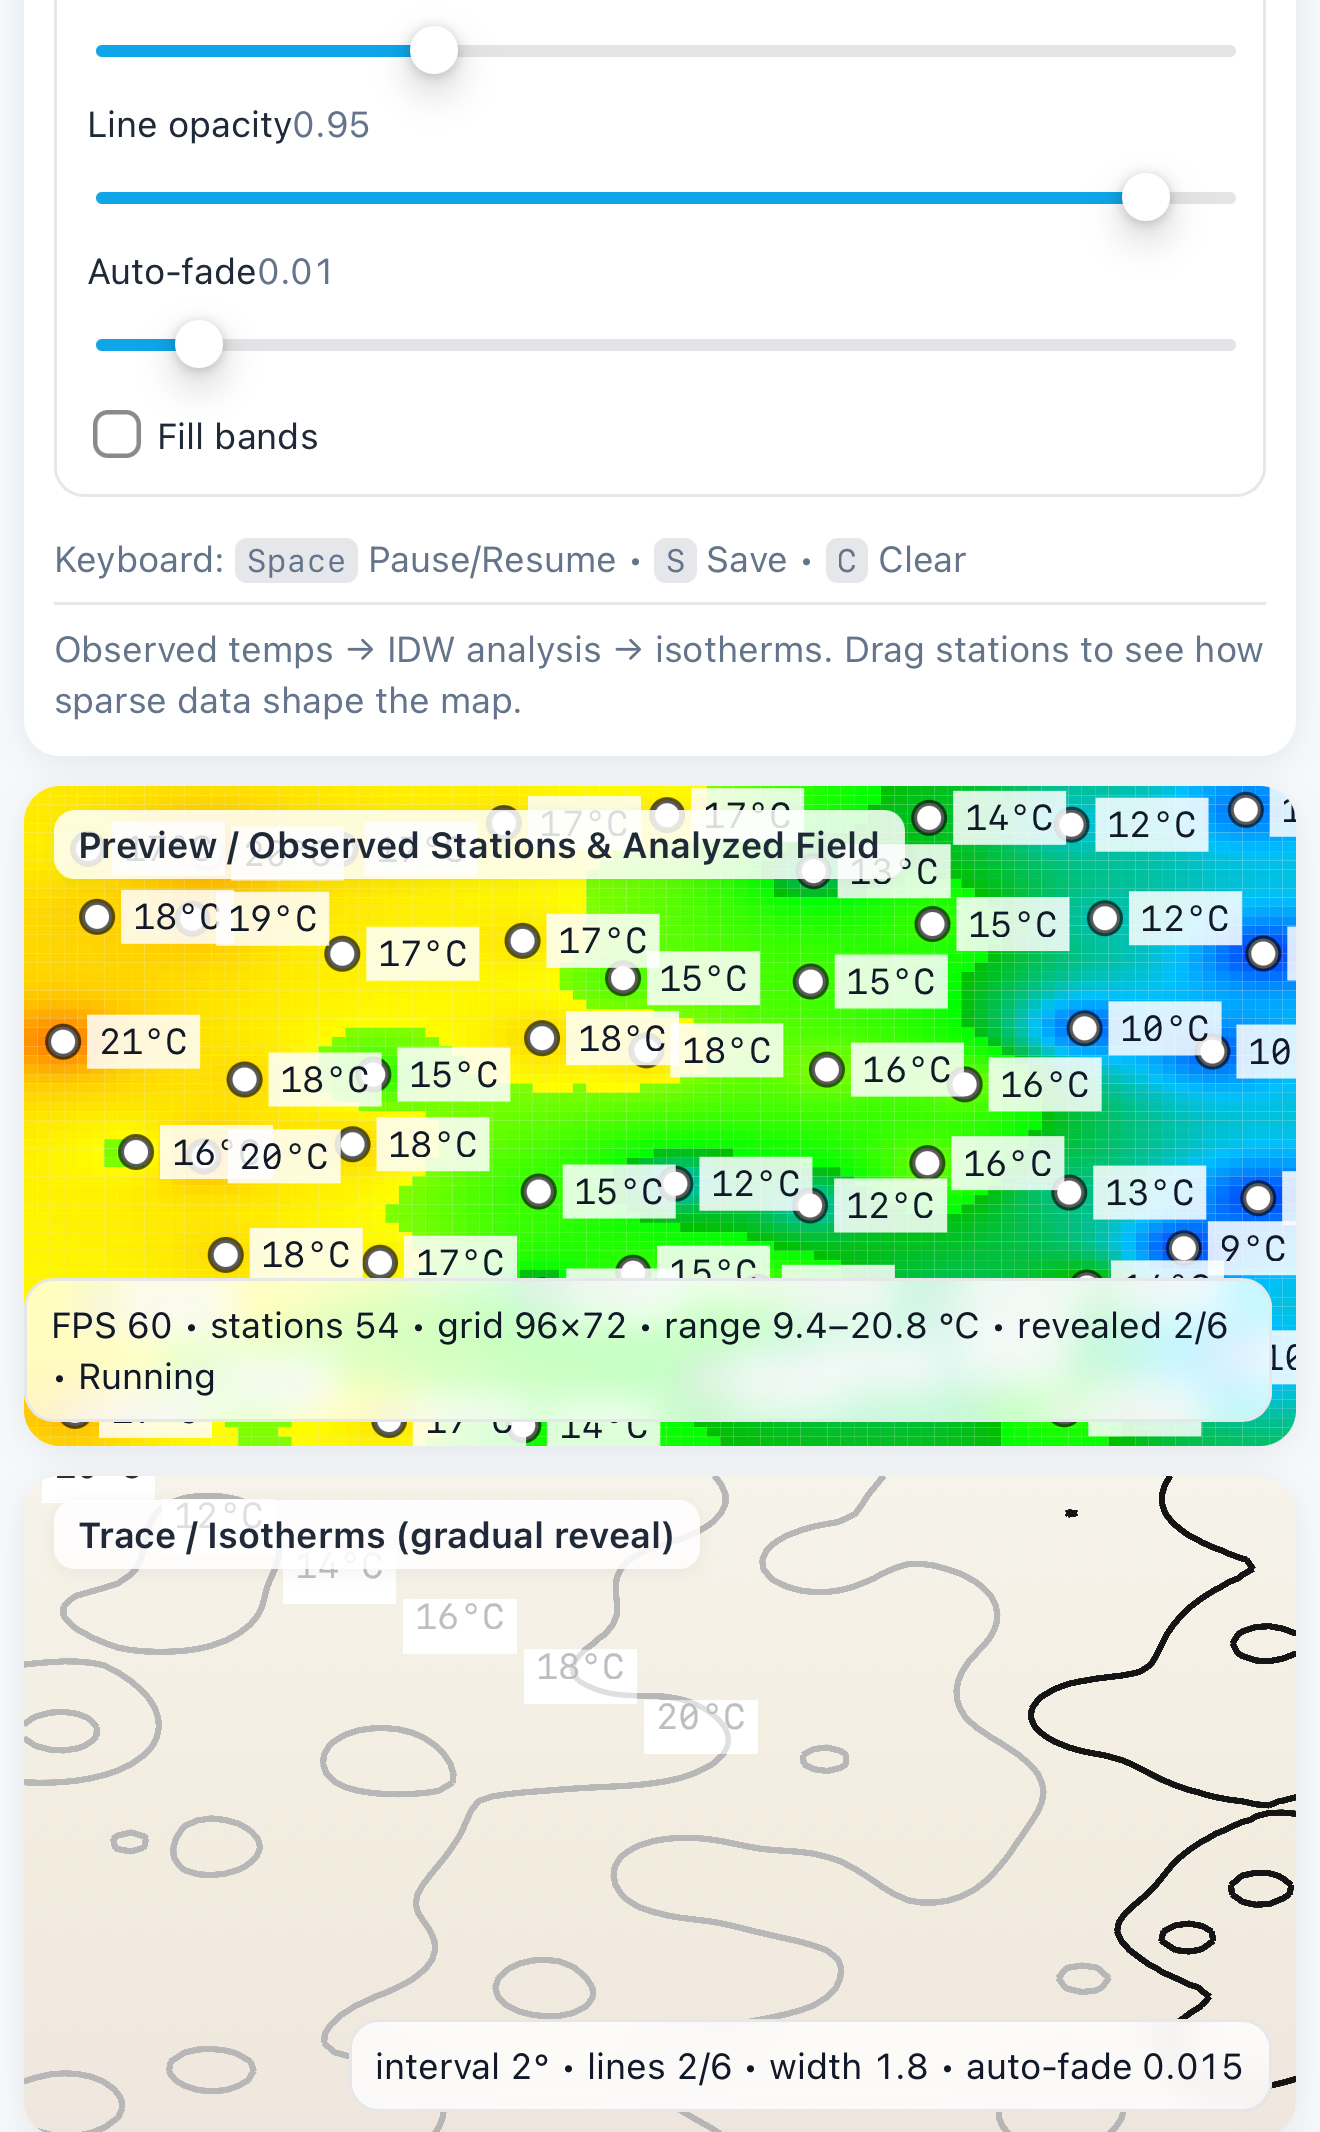Click the S key hint for Save
Image resolution: width=1320 pixels, height=2132 pixels.
(675, 561)
